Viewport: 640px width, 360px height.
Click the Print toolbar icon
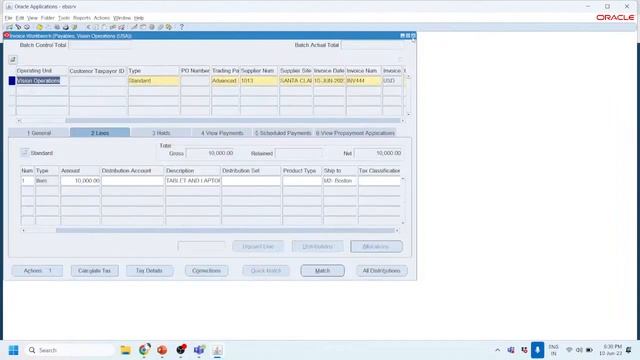coord(66,27)
